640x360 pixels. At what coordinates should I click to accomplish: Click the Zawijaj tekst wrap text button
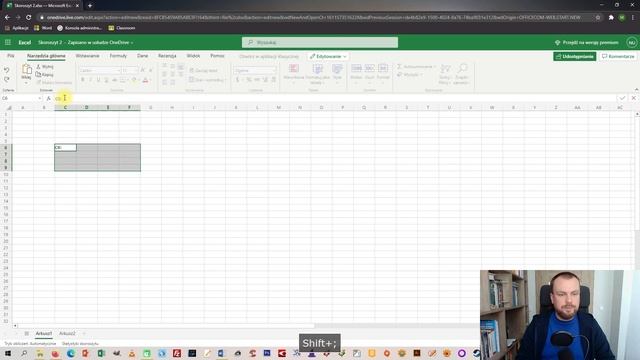[x=204, y=71]
